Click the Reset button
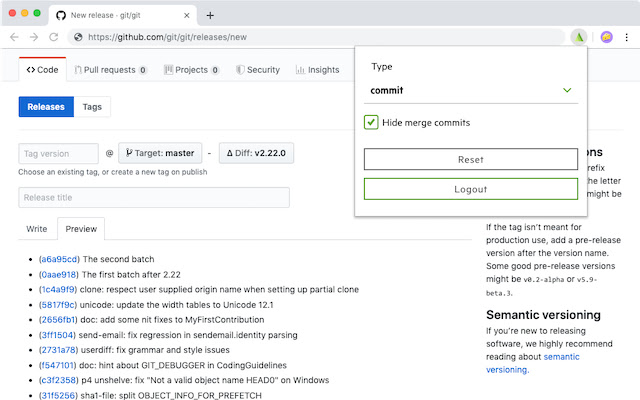Image resolution: width=640 pixels, height=400 pixels. click(471, 159)
